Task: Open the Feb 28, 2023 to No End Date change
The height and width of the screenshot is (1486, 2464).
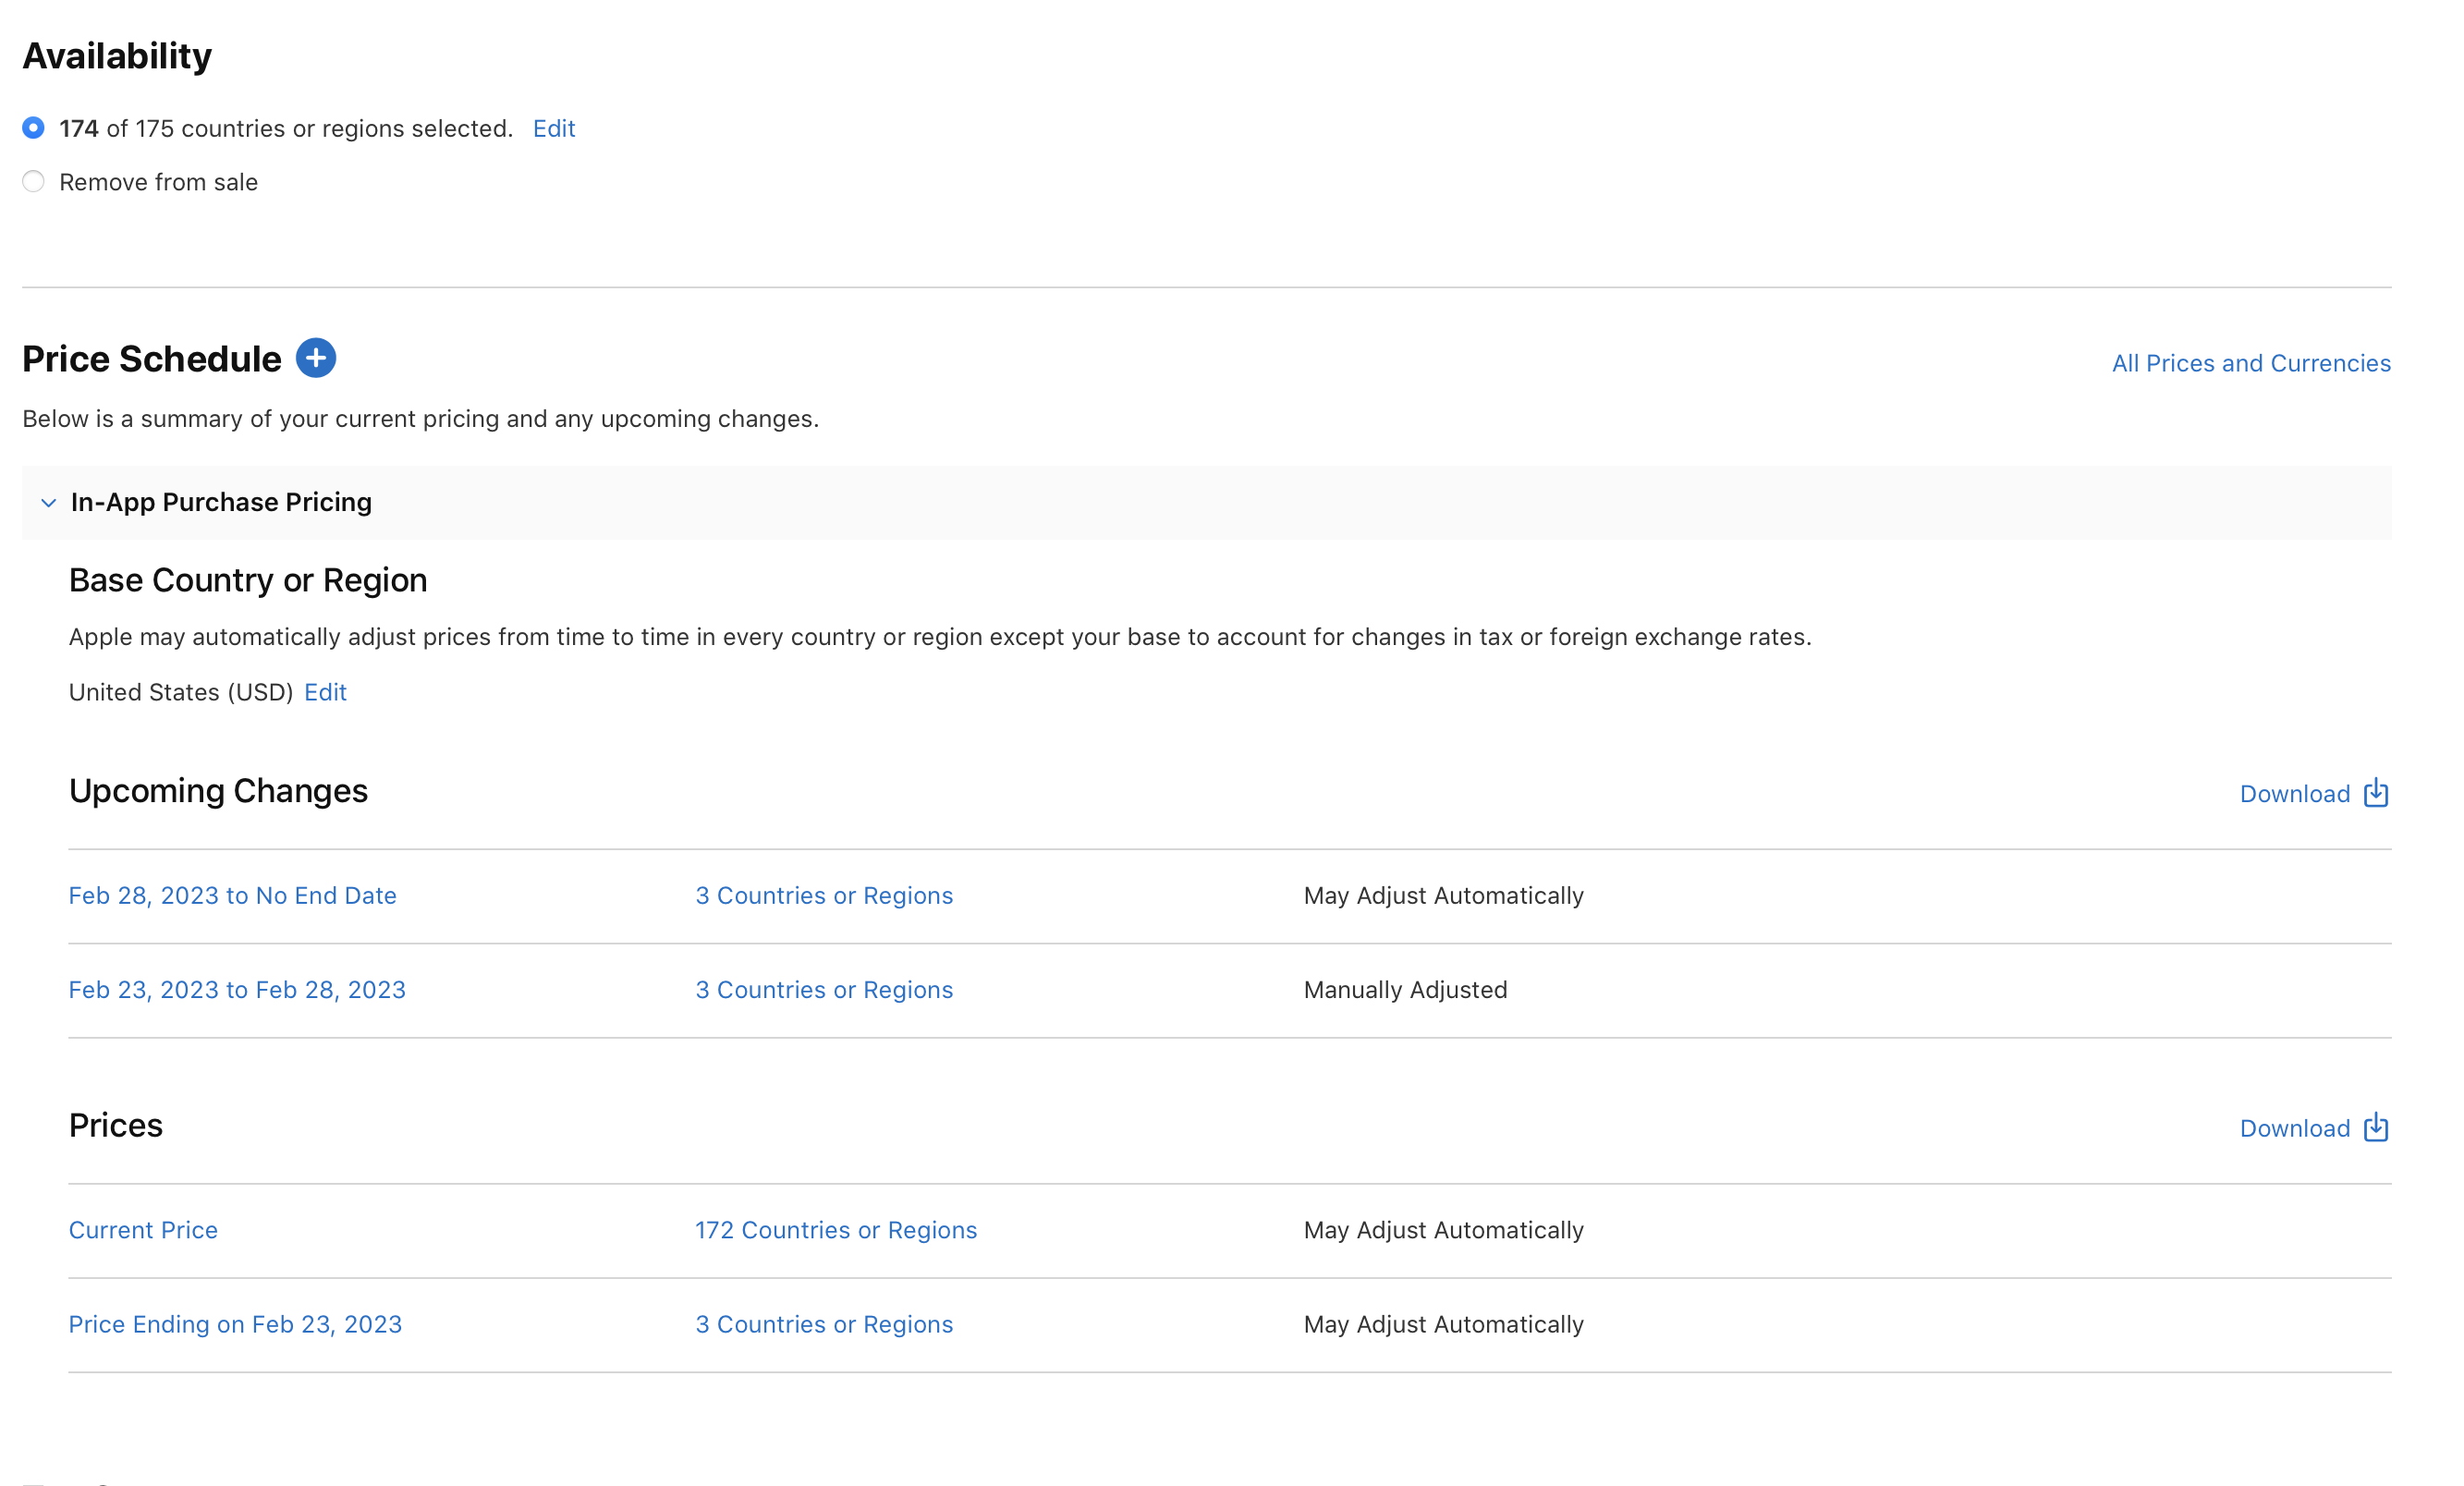Action: pyautogui.click(x=232, y=895)
